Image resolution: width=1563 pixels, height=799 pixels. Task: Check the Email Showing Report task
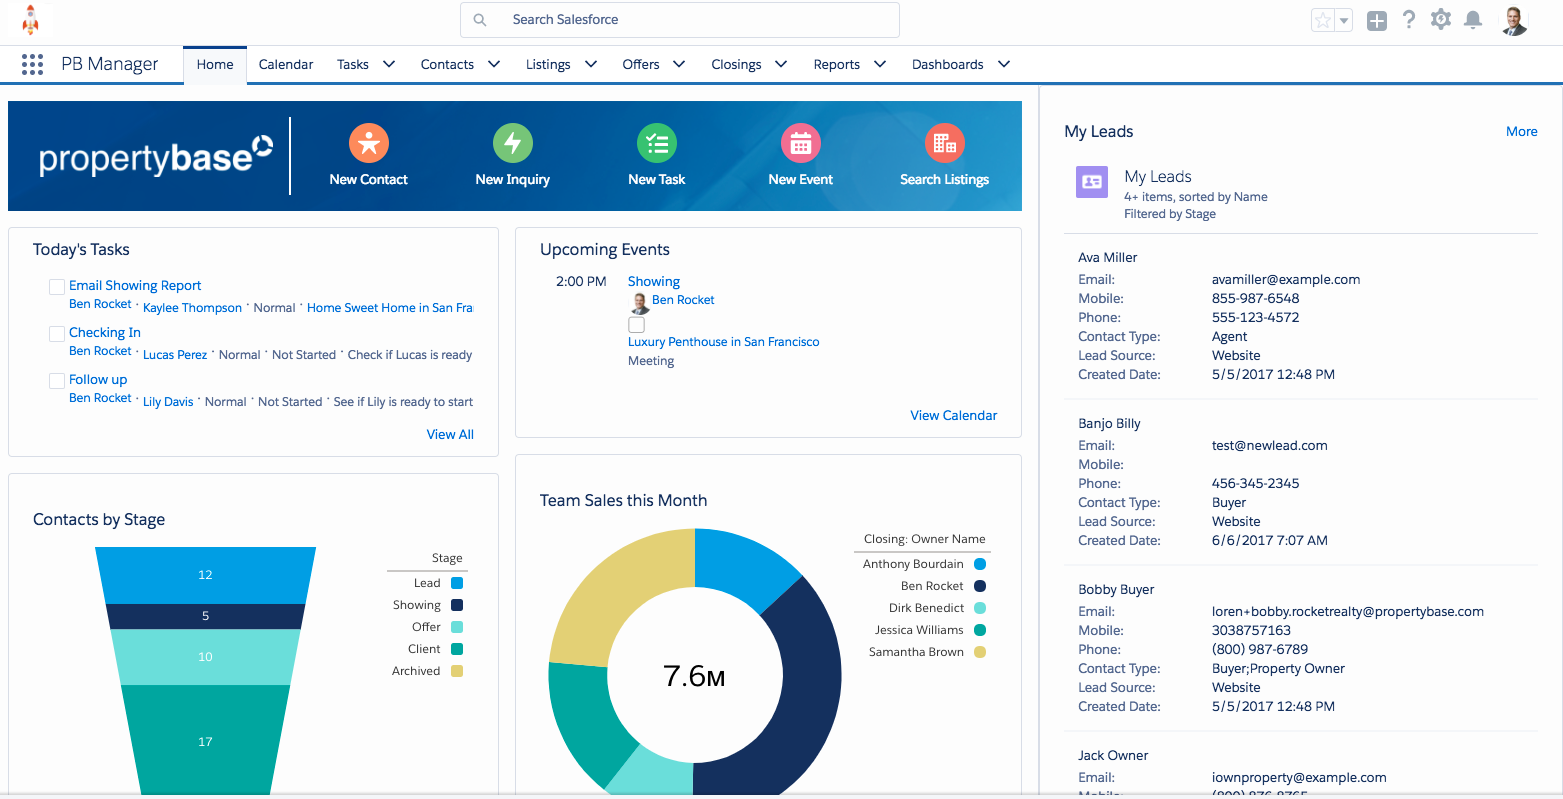[x=57, y=287]
